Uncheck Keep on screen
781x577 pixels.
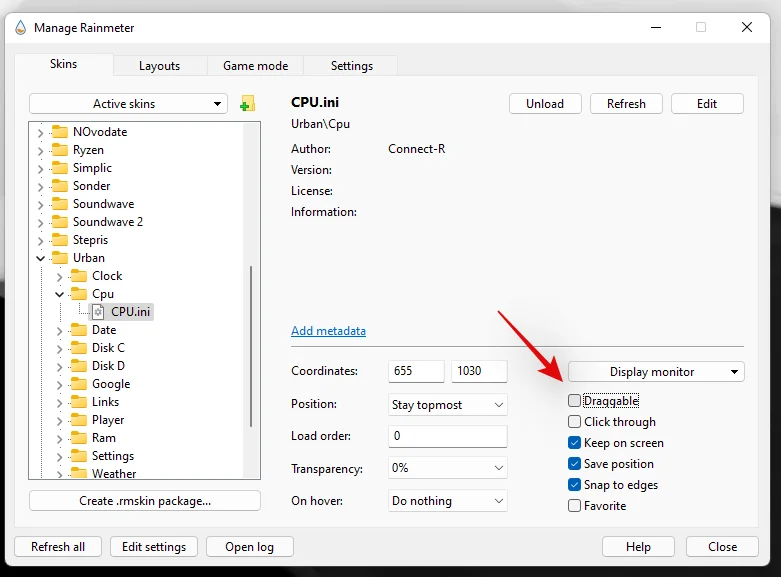tap(574, 442)
